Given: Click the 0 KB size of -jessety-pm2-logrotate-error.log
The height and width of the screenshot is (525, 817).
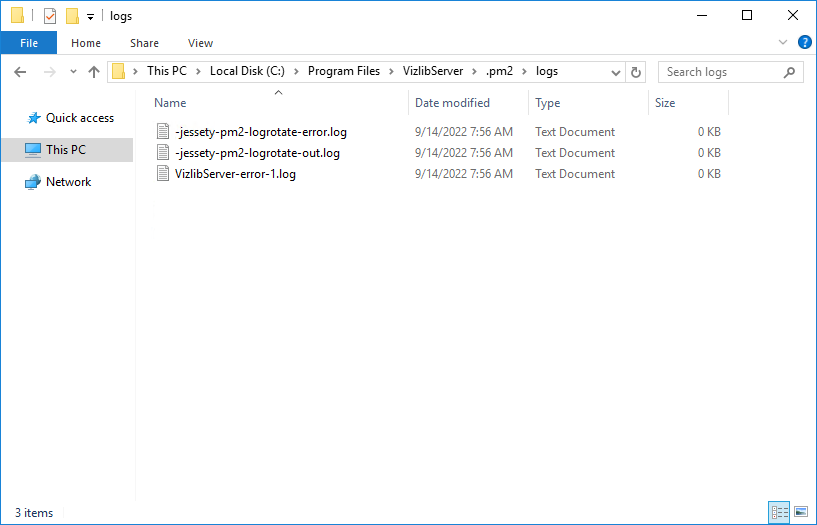Looking at the screenshot, I should click(709, 132).
